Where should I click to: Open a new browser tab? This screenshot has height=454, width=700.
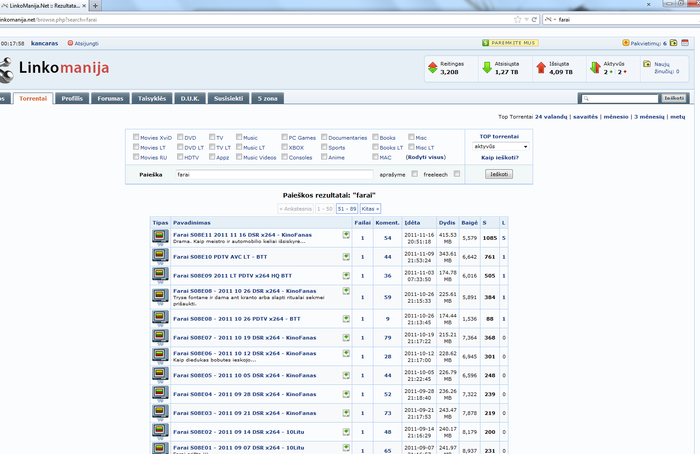pos(95,6)
